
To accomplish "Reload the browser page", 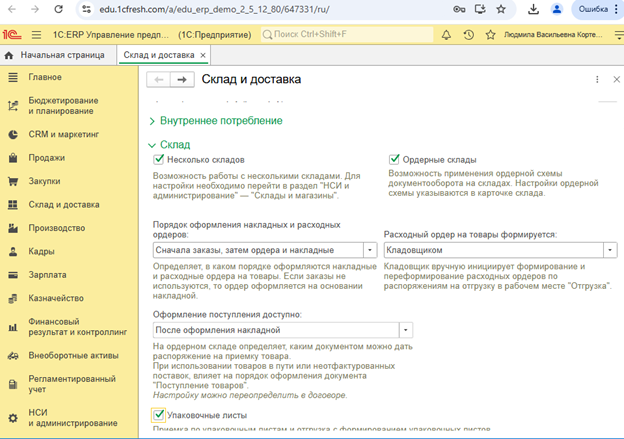I will 58,9.
